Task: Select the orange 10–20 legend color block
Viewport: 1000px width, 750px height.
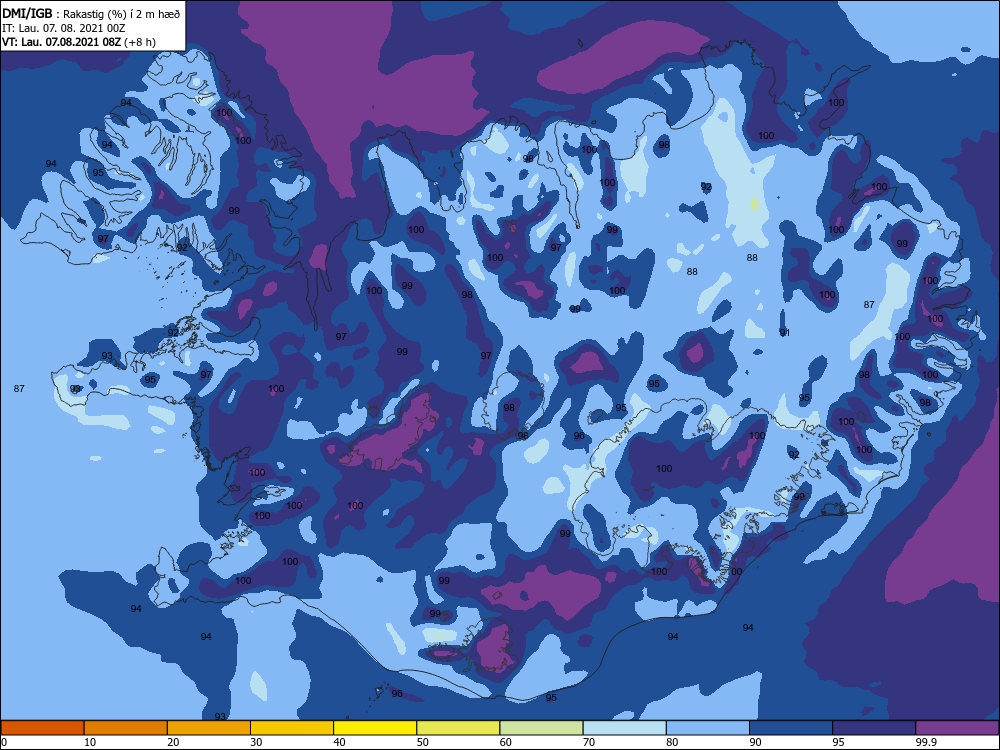Action: coord(126,728)
